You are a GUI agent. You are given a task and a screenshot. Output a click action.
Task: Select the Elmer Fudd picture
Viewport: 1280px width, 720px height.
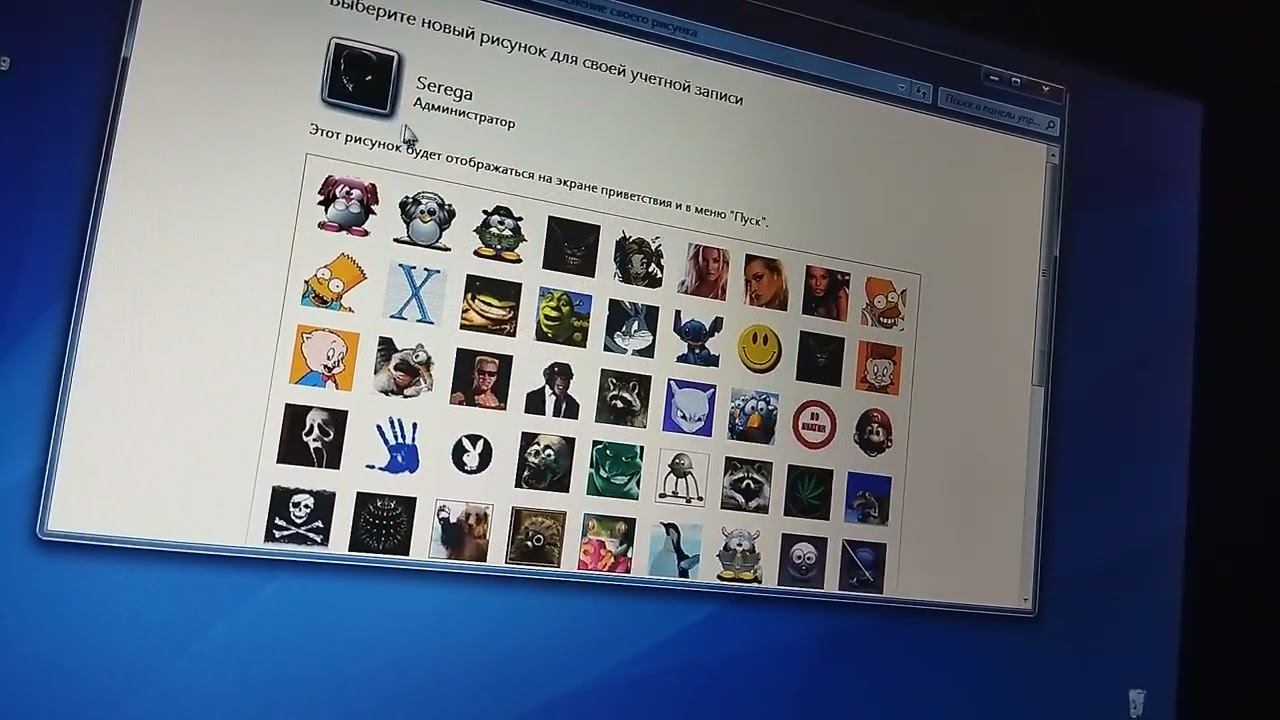click(x=878, y=367)
